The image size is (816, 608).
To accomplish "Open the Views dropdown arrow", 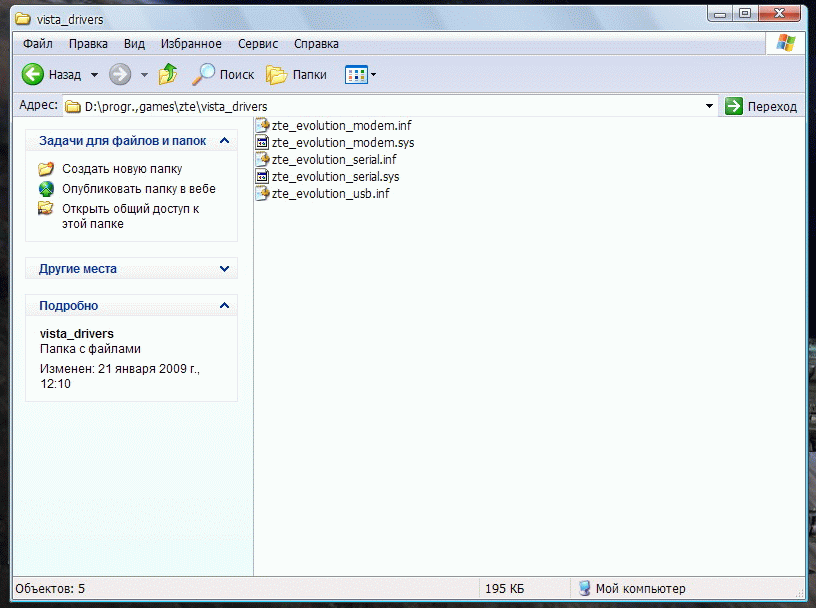I will click(374, 75).
